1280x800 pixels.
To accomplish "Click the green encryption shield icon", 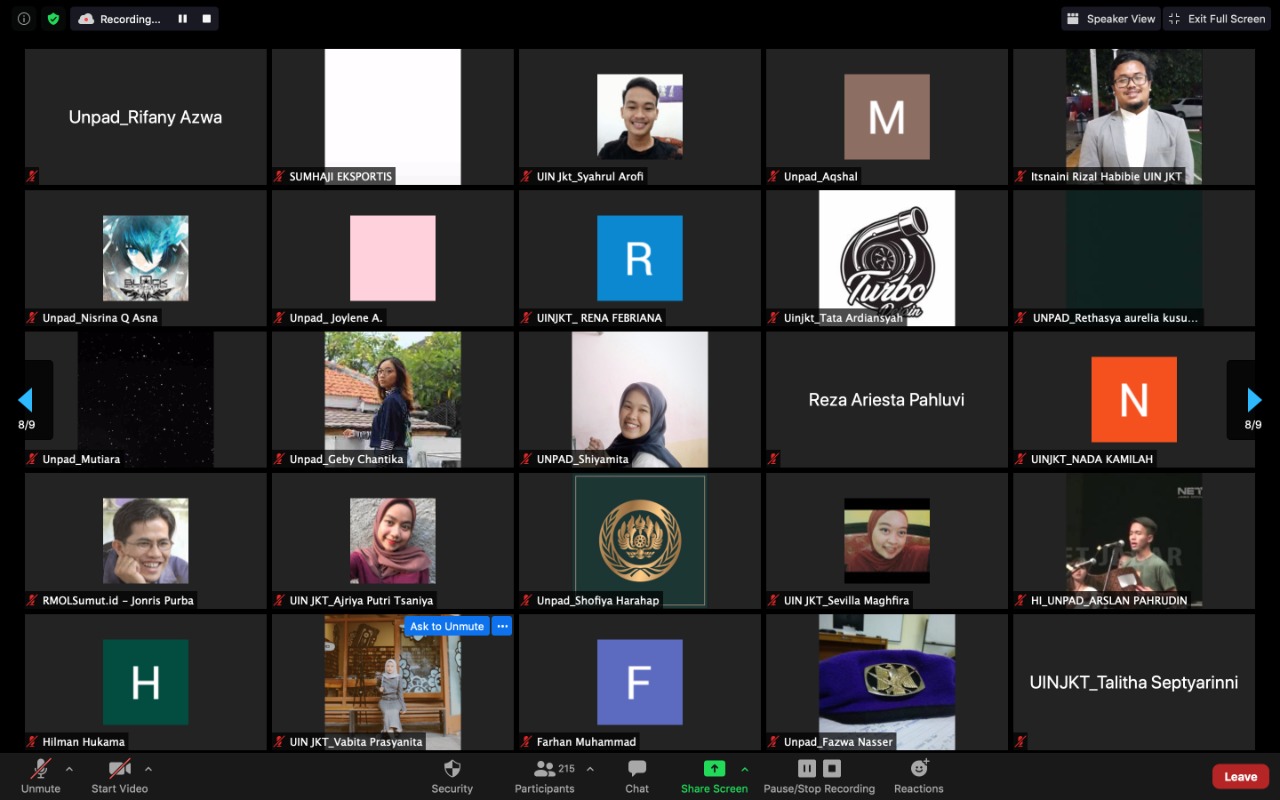I will (x=53, y=19).
